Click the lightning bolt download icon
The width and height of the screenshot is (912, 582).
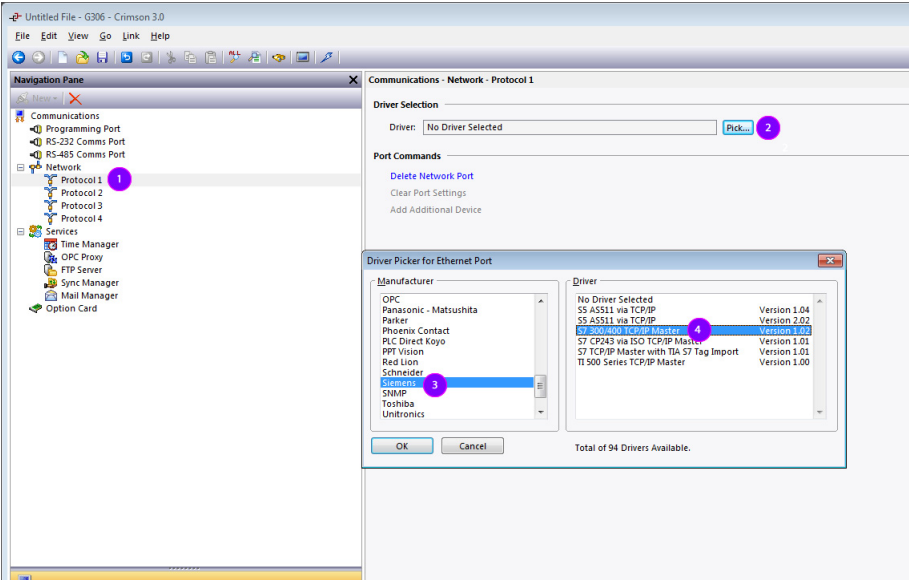[x=327, y=57]
